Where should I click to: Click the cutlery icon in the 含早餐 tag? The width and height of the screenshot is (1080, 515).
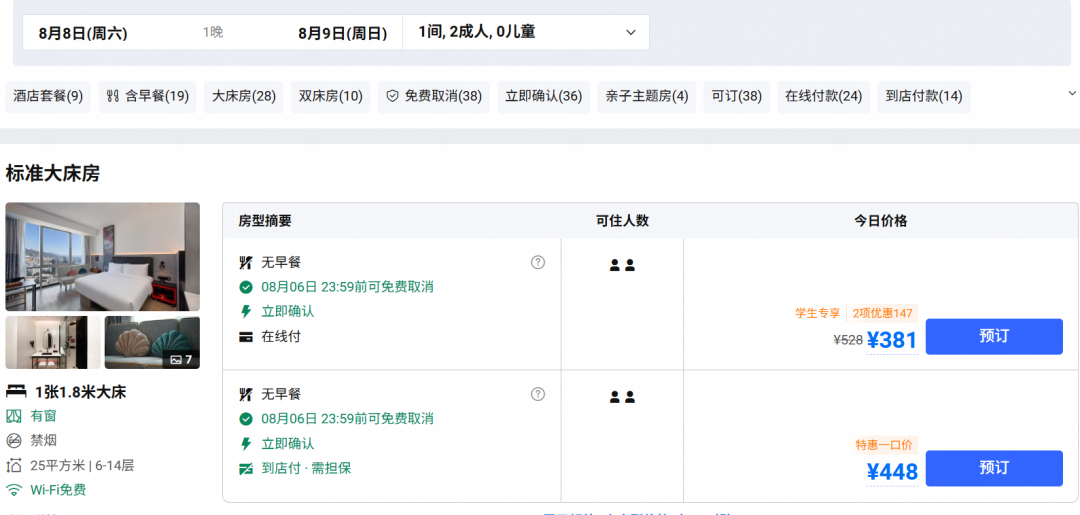[x=112, y=96]
